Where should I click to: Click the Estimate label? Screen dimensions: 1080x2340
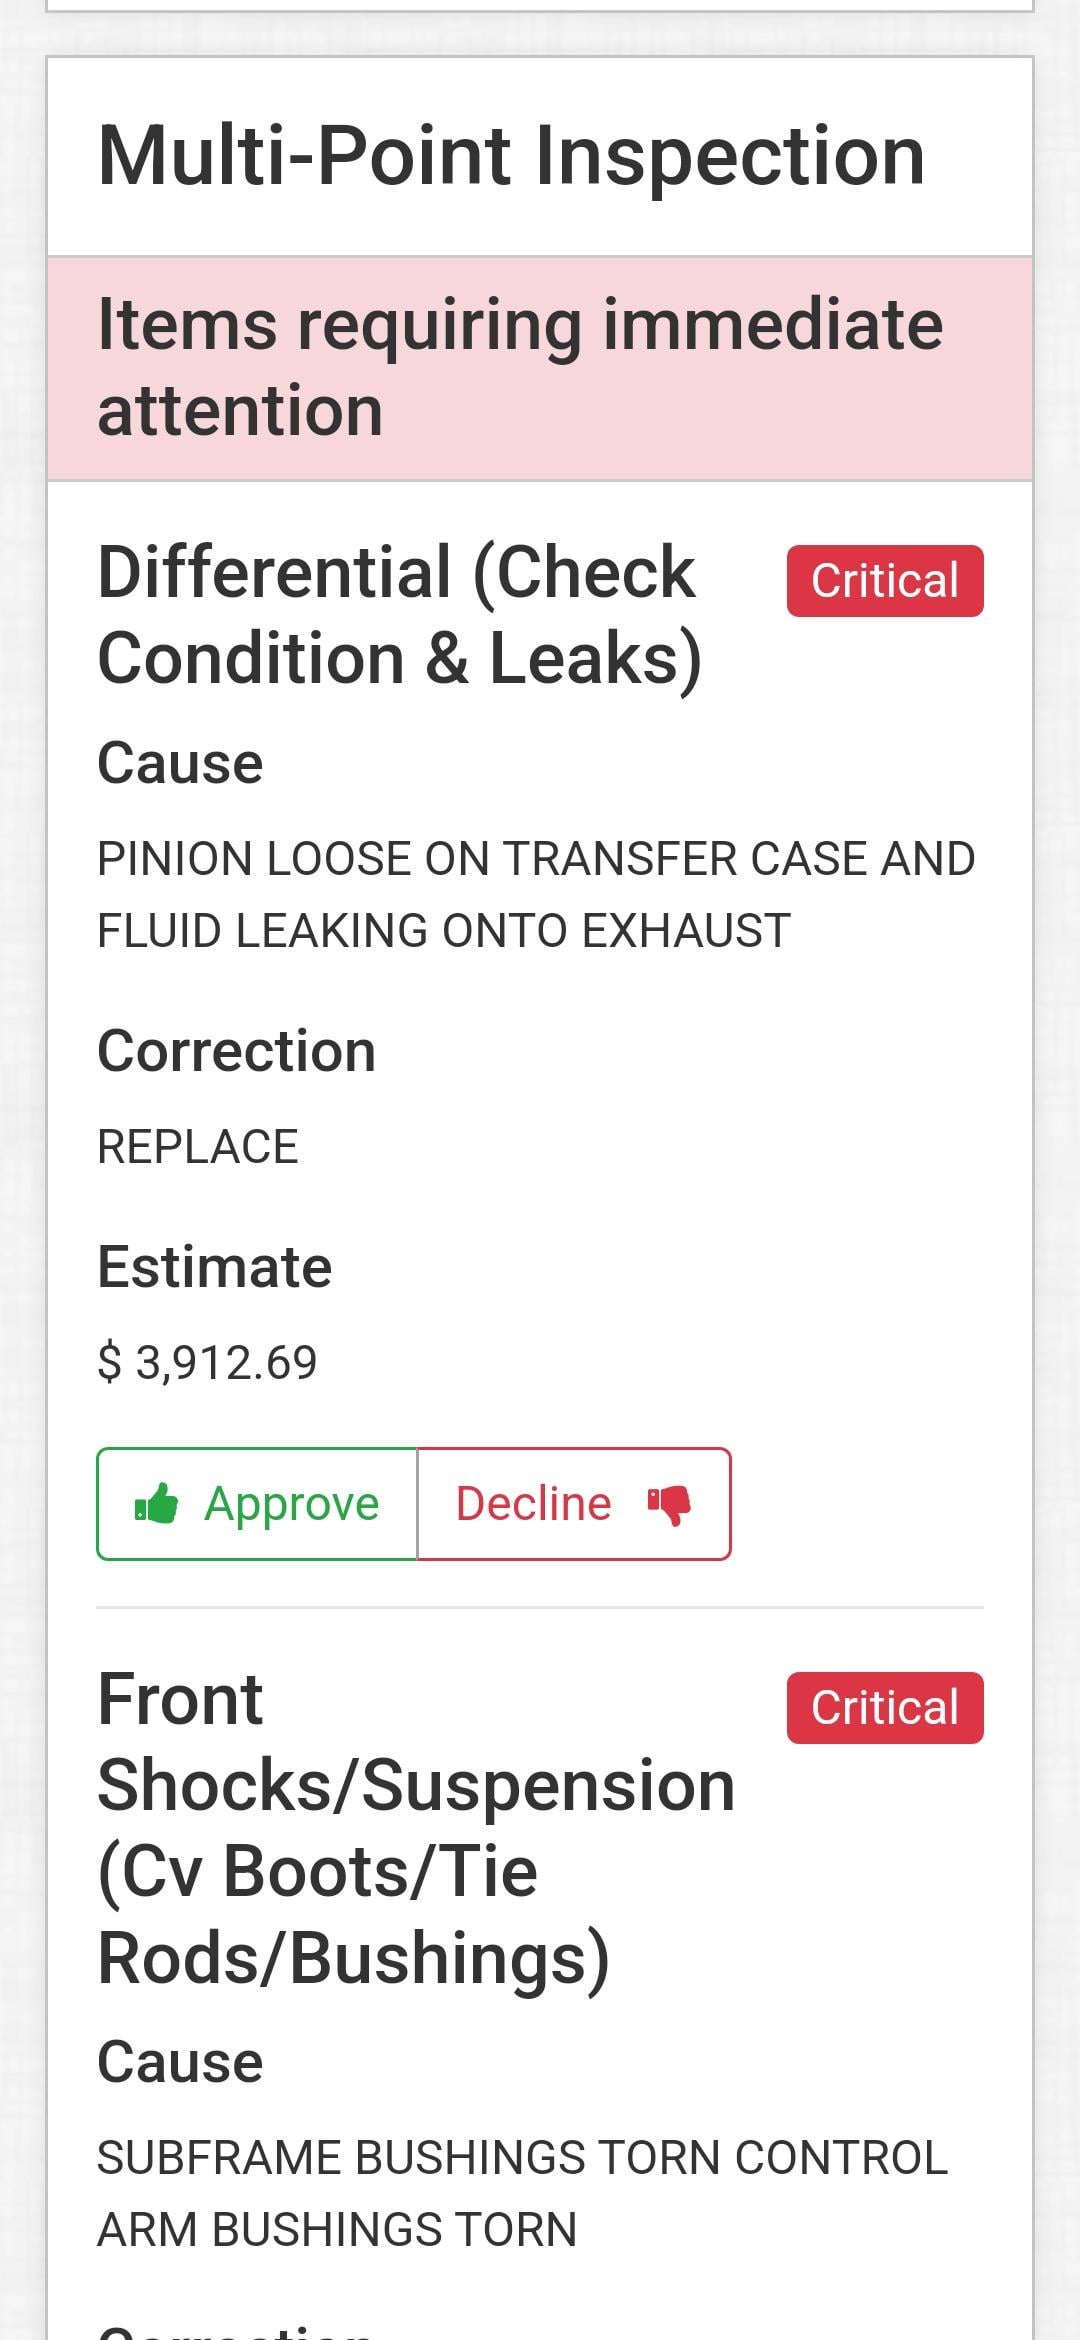[x=214, y=1267]
